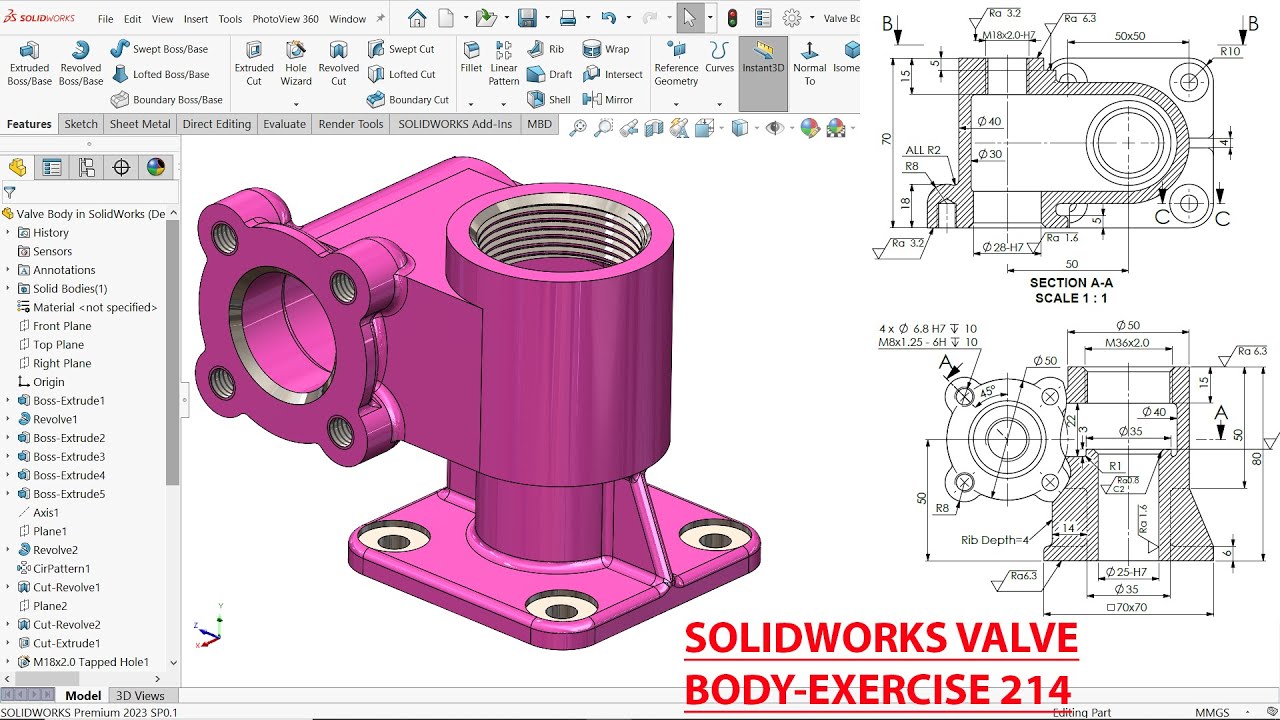Choose the Swept Boss/Base feature
The image size is (1280, 720).
pos(159,49)
